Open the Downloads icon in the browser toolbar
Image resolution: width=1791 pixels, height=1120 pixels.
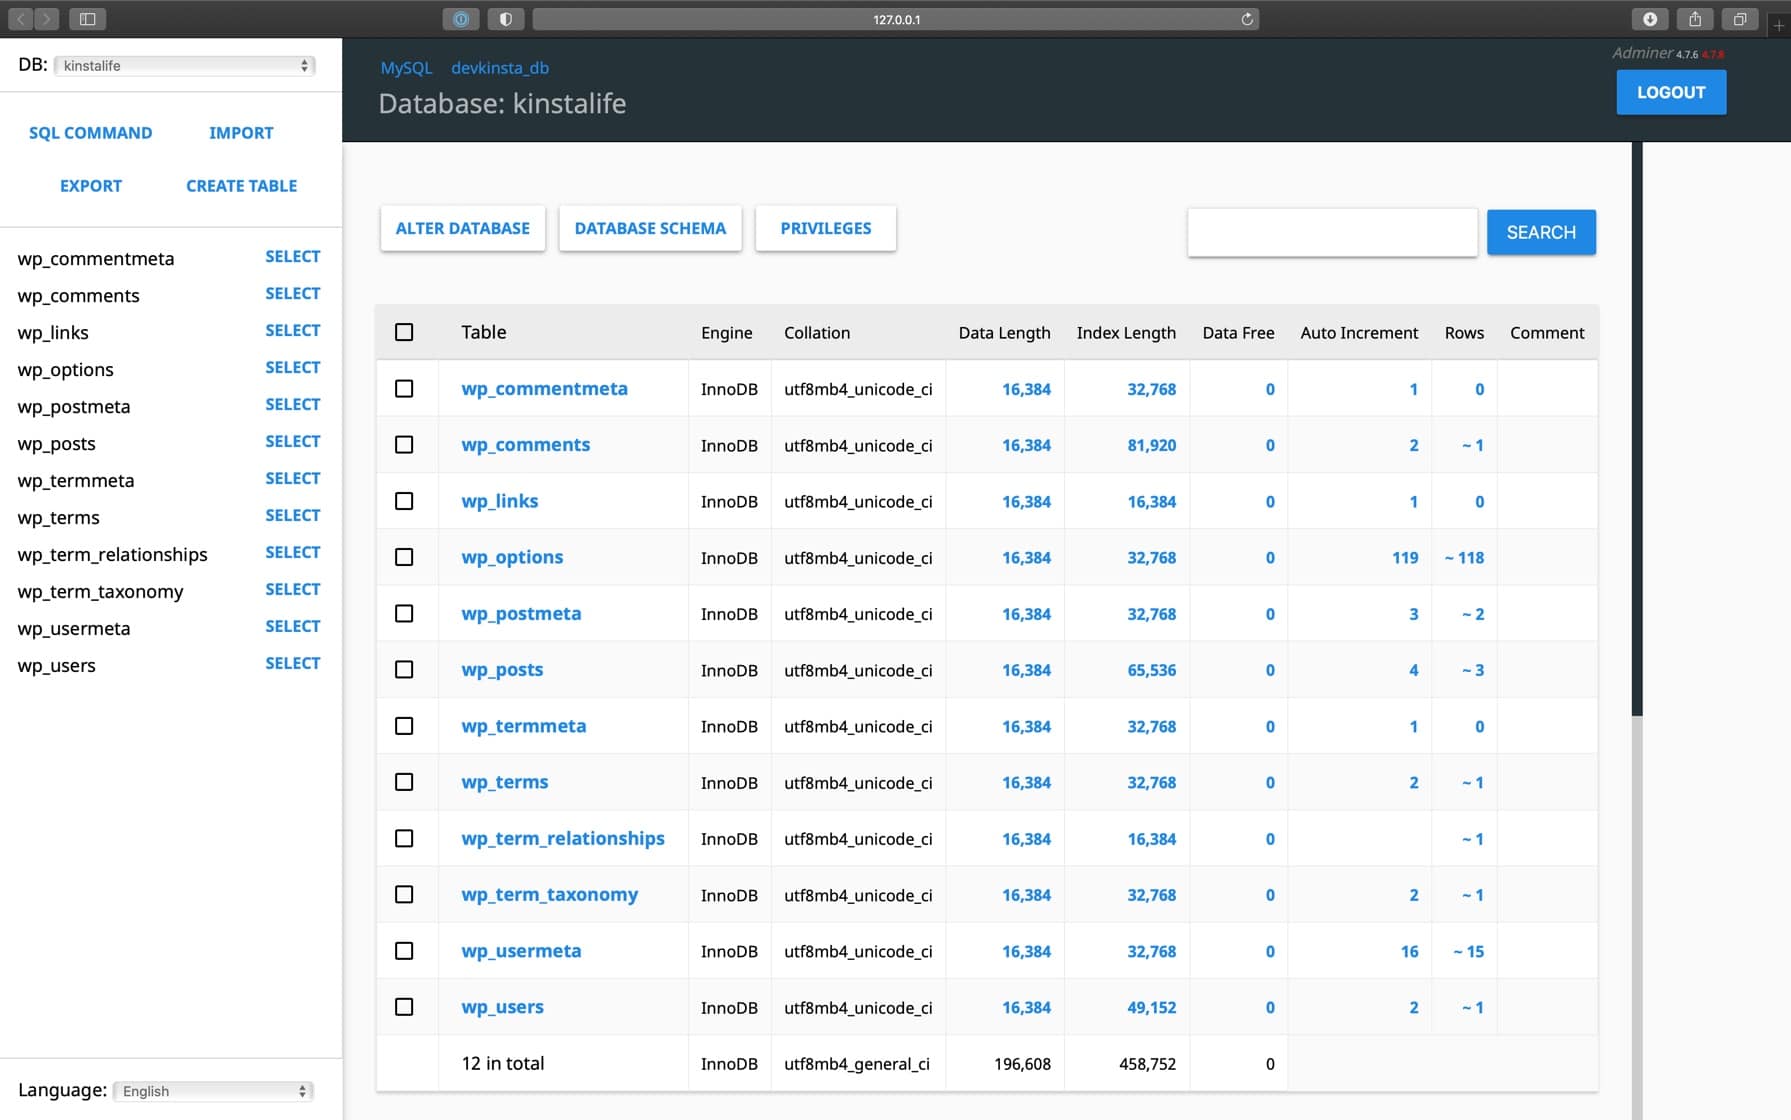1651,19
